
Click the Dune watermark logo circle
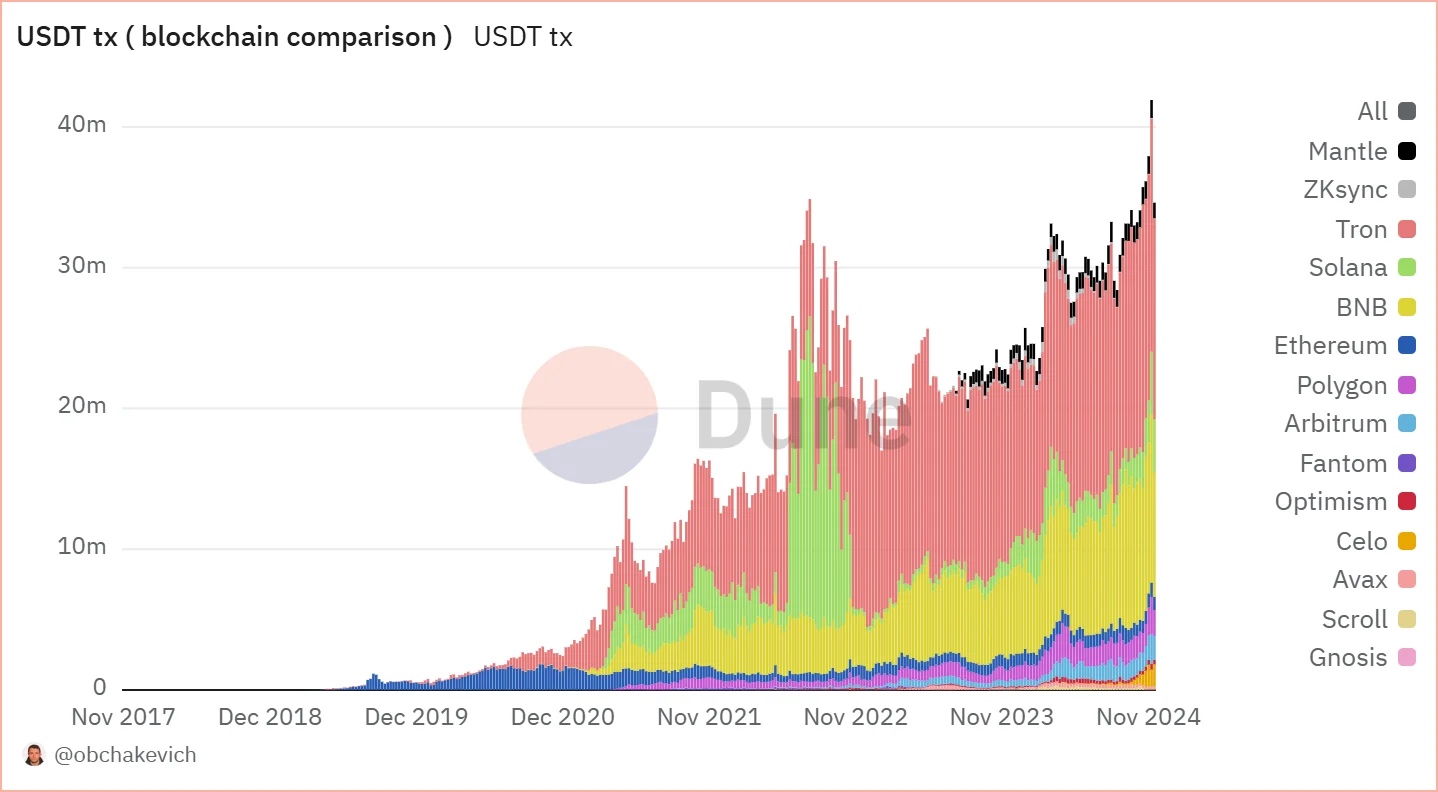coord(589,415)
